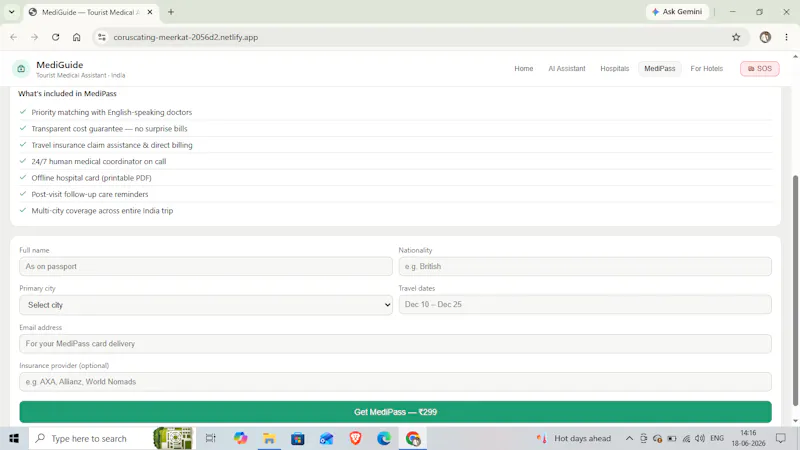This screenshot has width=800, height=450.
Task: Click Chrome icon on taskbar
Action: (413, 438)
